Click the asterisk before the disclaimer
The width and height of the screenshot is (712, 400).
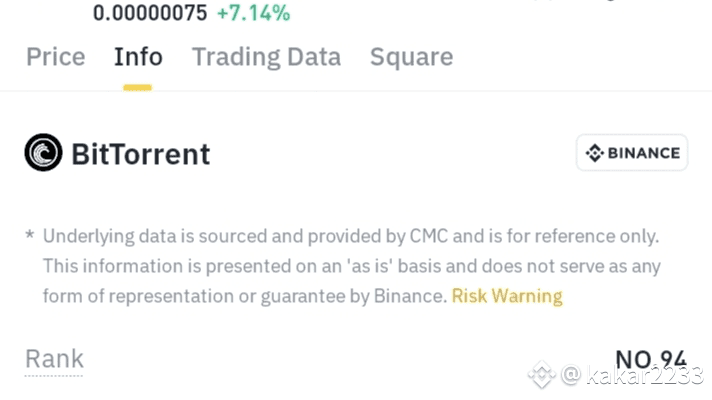[x=30, y=237]
